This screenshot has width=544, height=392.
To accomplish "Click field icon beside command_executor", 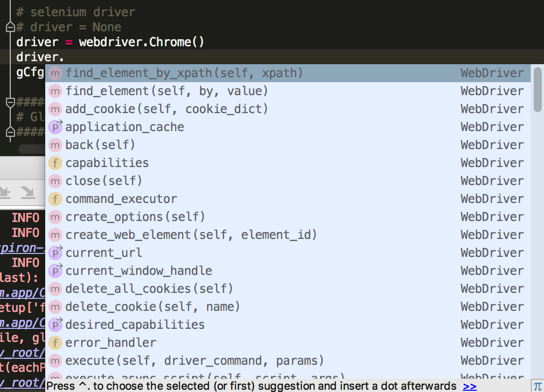I will 55,199.
